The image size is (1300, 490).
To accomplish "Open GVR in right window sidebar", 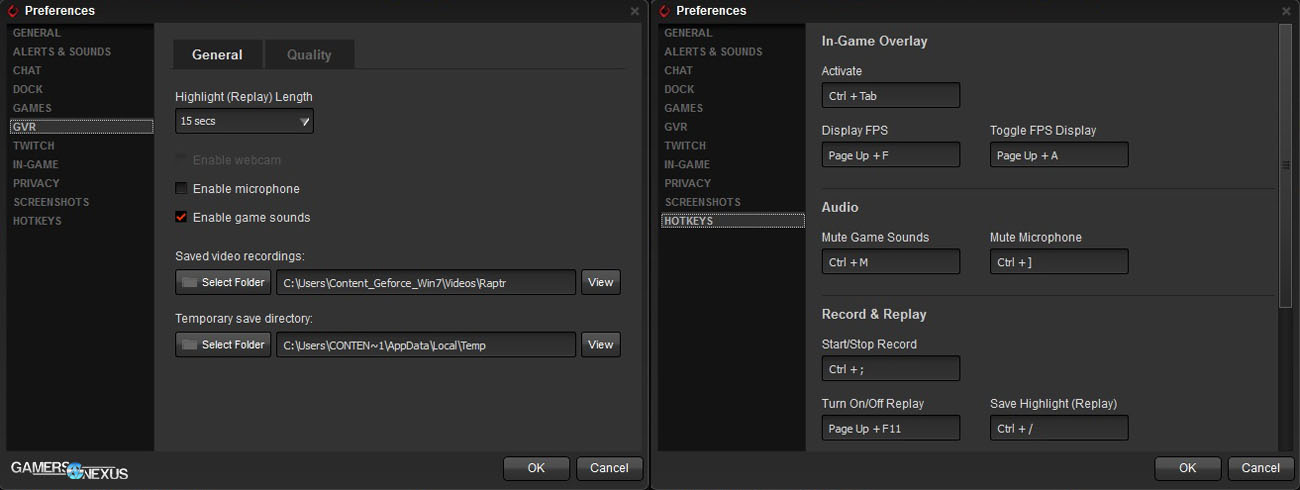I will coord(676,127).
